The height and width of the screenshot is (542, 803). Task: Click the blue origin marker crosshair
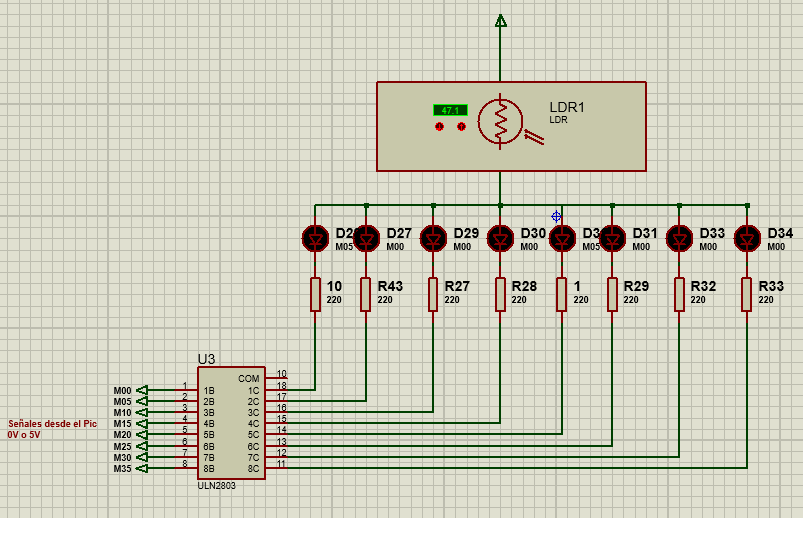coord(556,217)
